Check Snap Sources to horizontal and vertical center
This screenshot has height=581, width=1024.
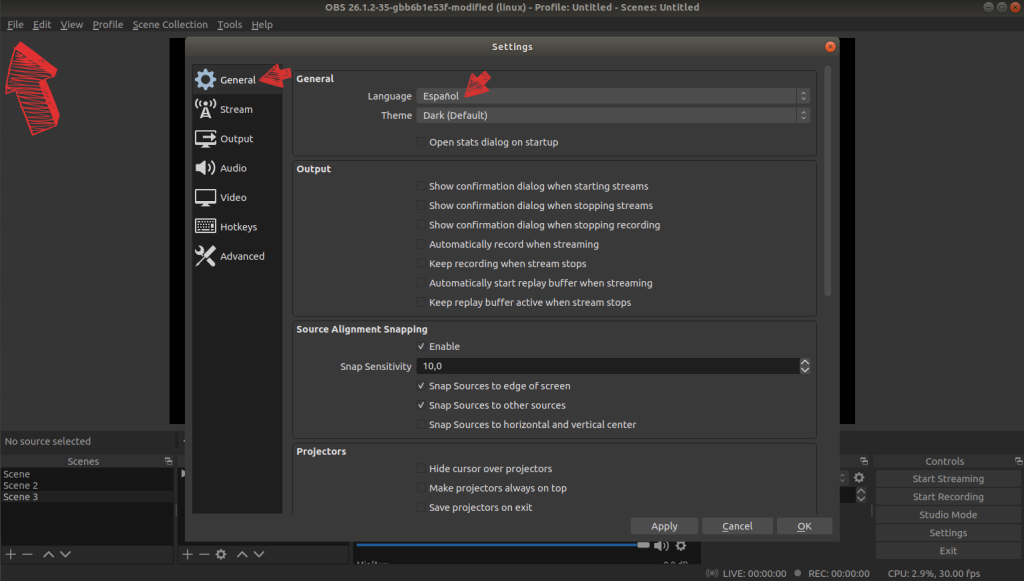421,425
